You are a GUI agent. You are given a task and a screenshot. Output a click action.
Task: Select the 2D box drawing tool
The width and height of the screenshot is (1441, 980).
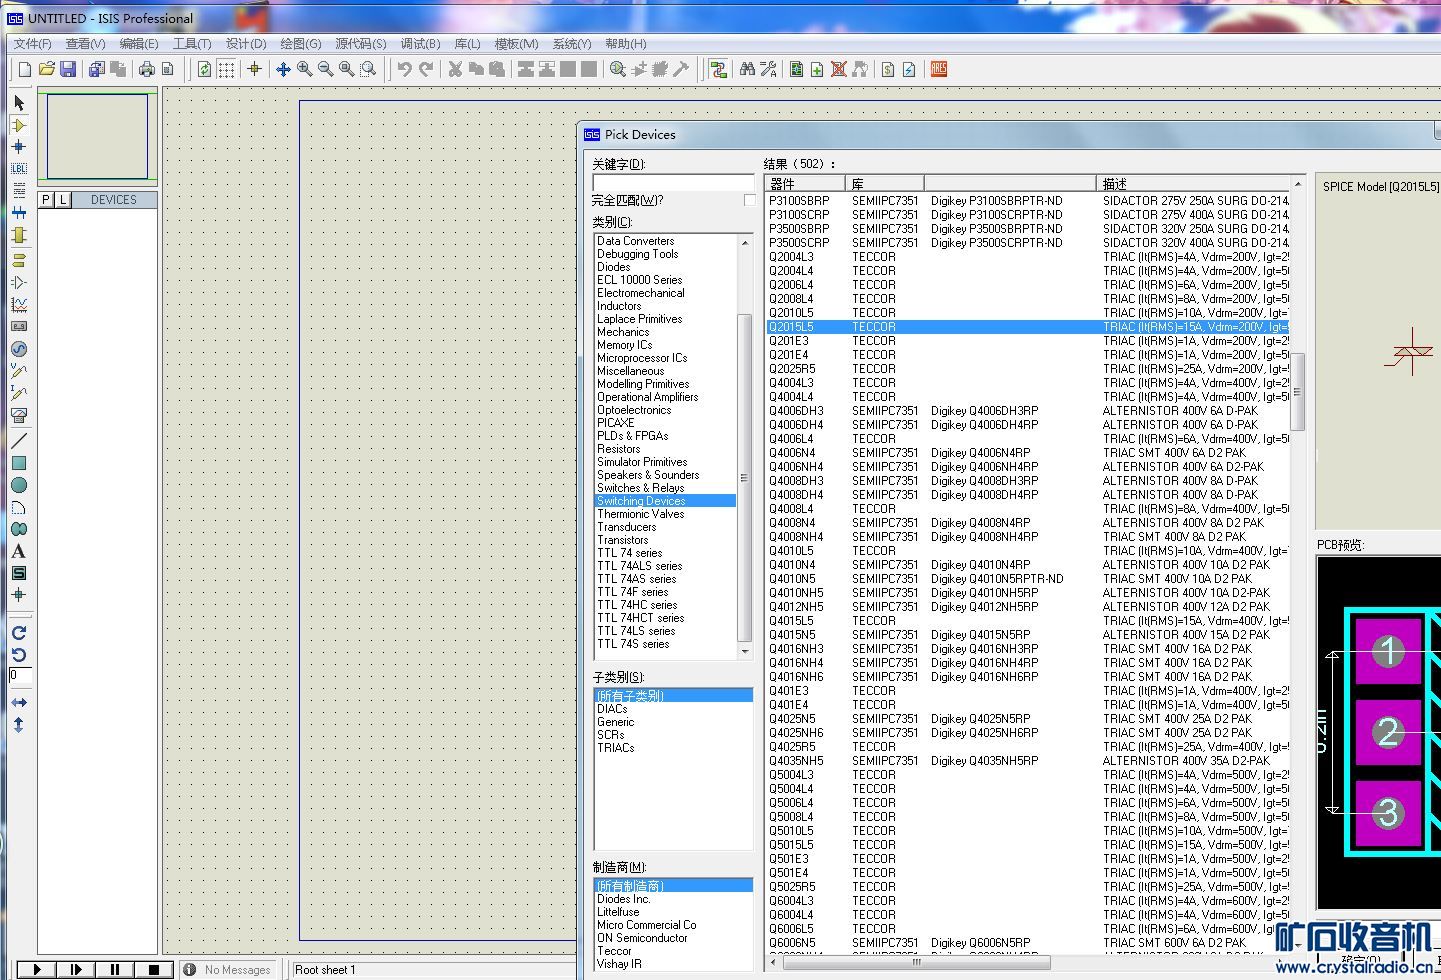[x=19, y=462]
